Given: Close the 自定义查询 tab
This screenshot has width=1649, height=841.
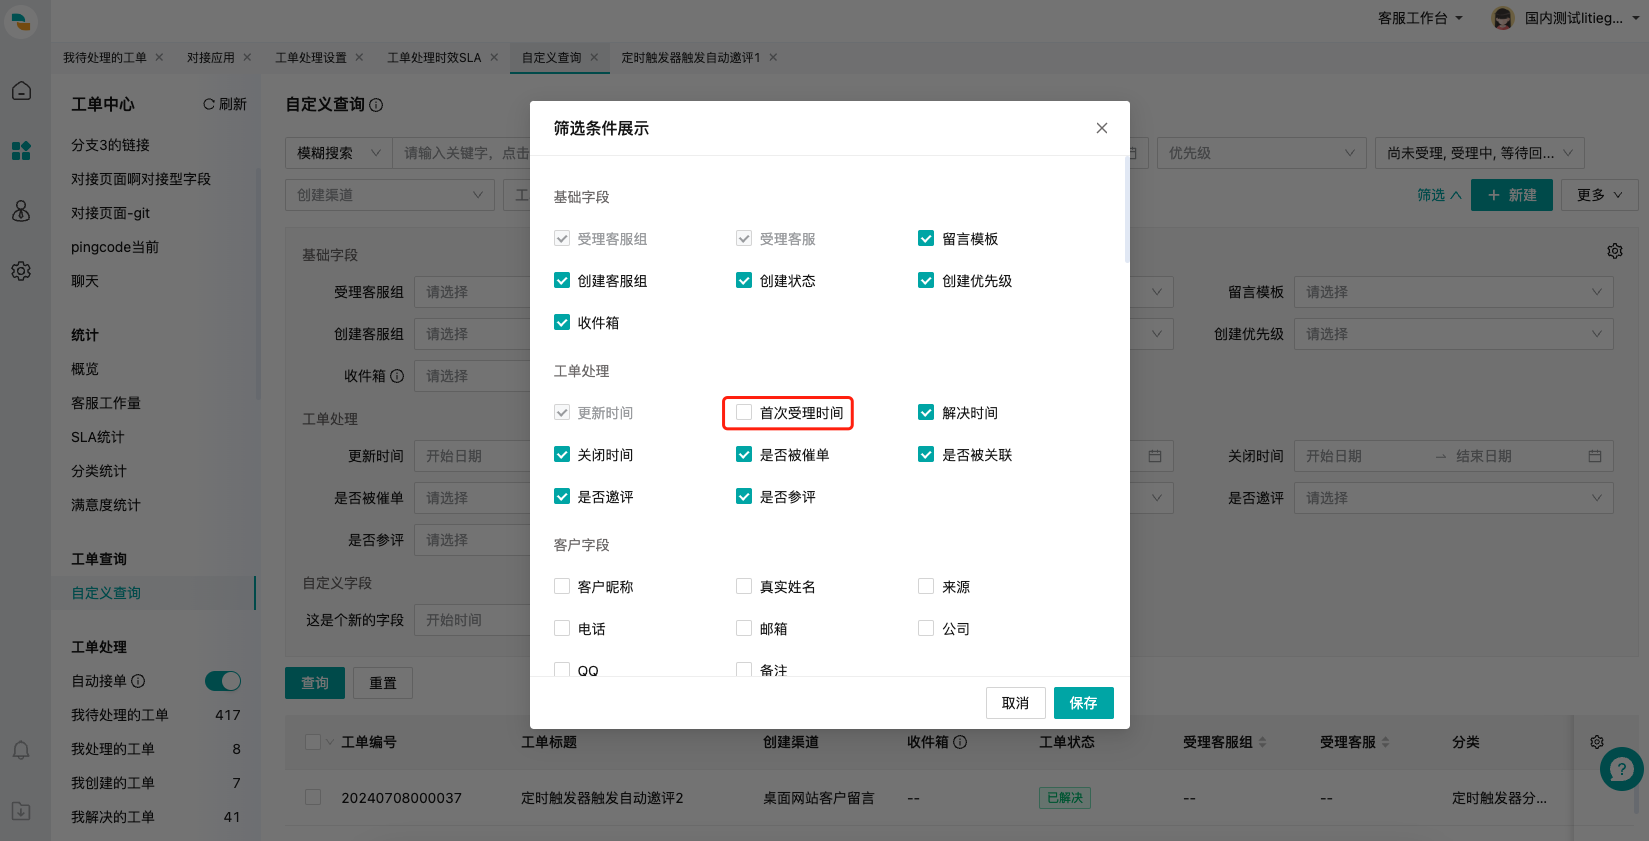Looking at the screenshot, I should [594, 57].
